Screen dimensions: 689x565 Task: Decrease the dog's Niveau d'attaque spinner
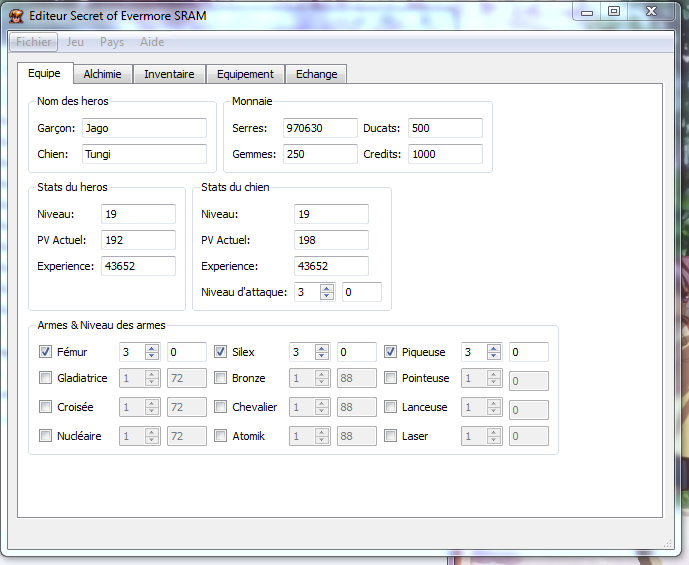click(x=327, y=296)
